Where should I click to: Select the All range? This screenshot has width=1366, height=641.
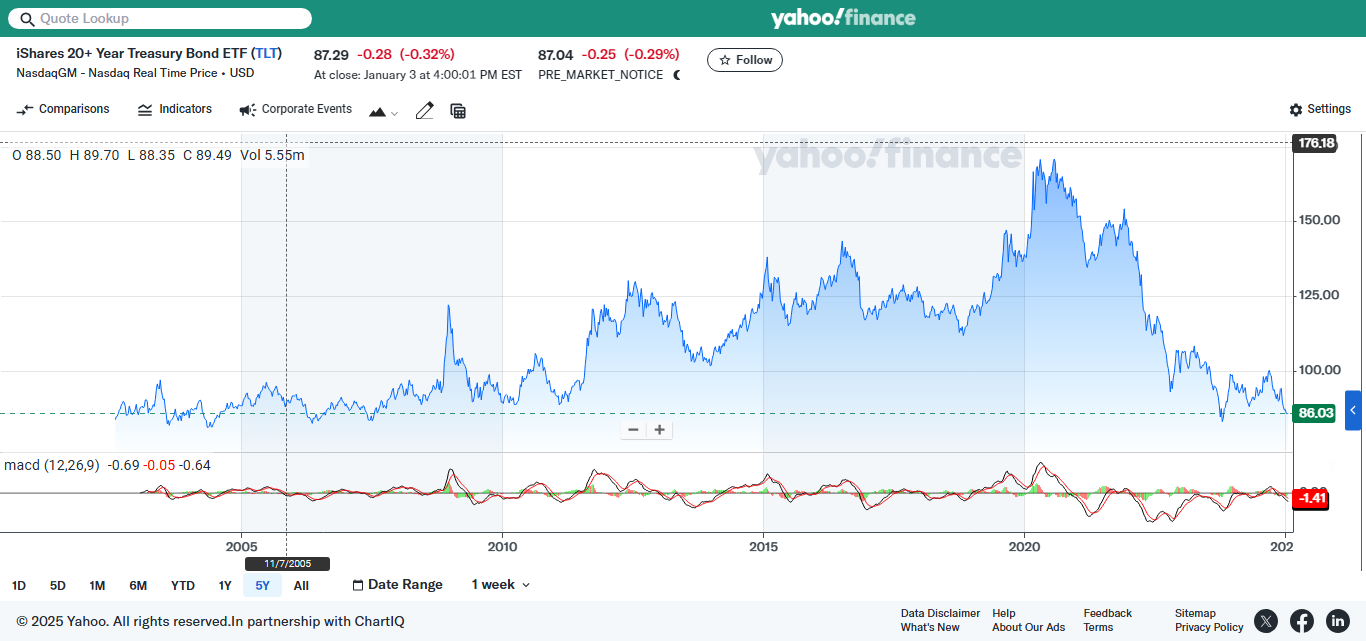[301, 586]
